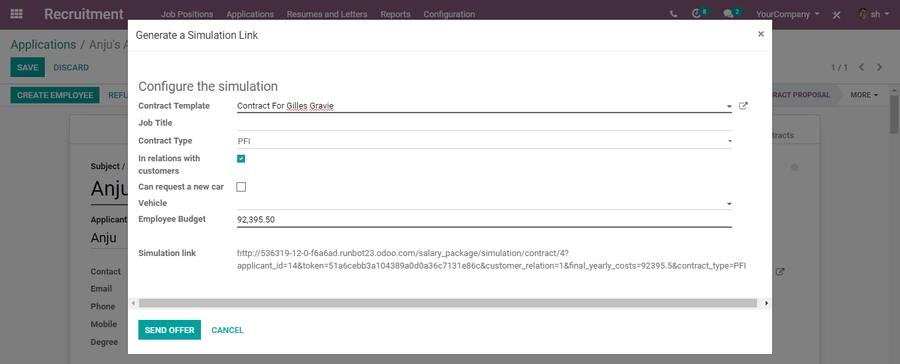Open the MORE stages dropdown
The image size is (900, 364).
(x=864, y=95)
